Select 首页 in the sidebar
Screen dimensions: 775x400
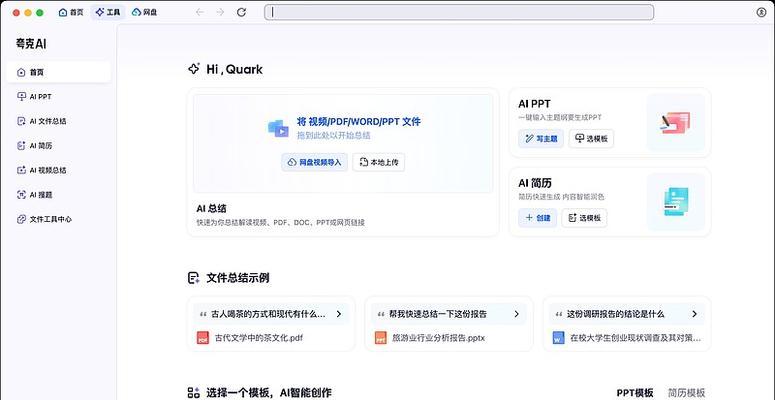58,72
